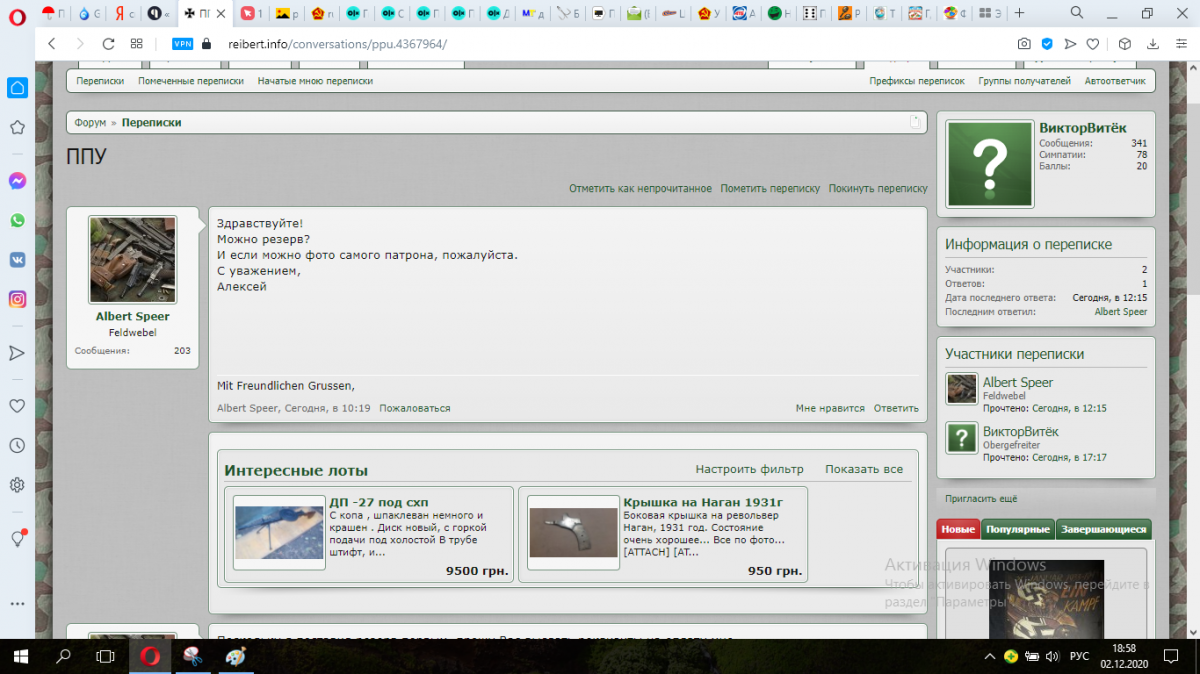Open browsing history clock icon
The width and height of the screenshot is (1200, 674).
pos(17,445)
